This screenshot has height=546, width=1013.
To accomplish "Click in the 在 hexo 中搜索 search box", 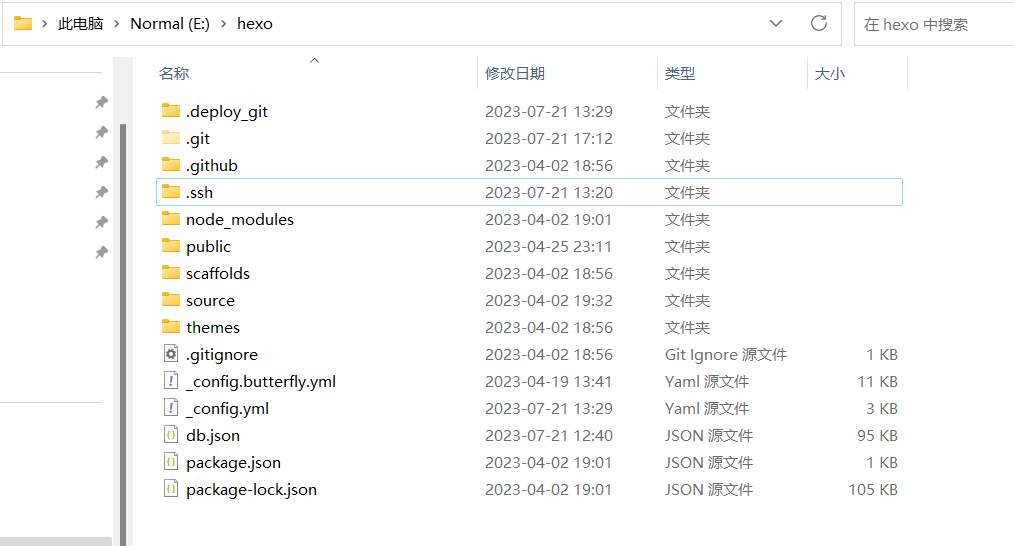I will pyautogui.click(x=930, y=24).
